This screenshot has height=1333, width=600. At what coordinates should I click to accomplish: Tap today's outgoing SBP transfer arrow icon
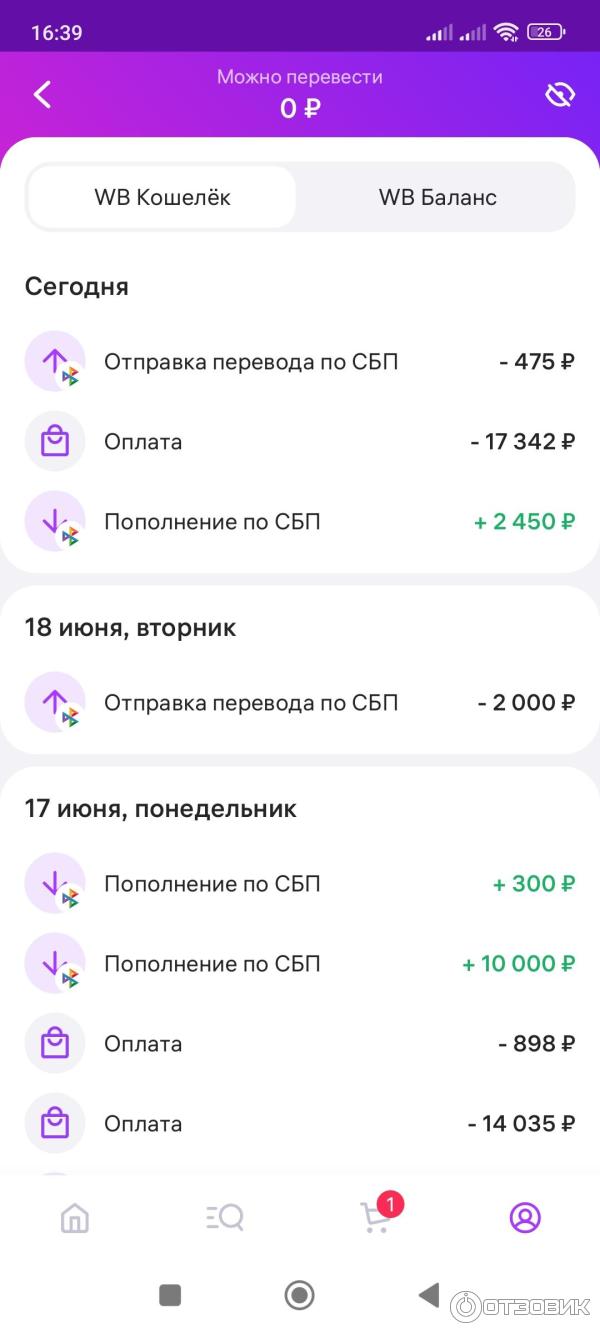pyautogui.click(x=55, y=361)
